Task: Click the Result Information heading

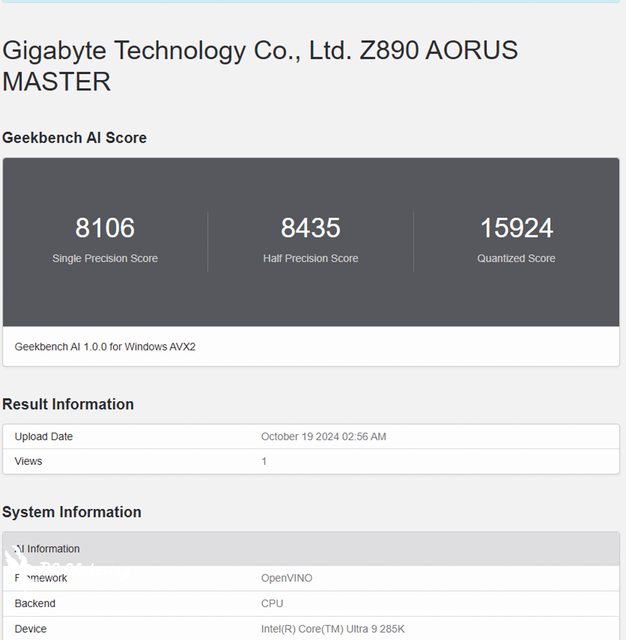Action: pos(68,404)
